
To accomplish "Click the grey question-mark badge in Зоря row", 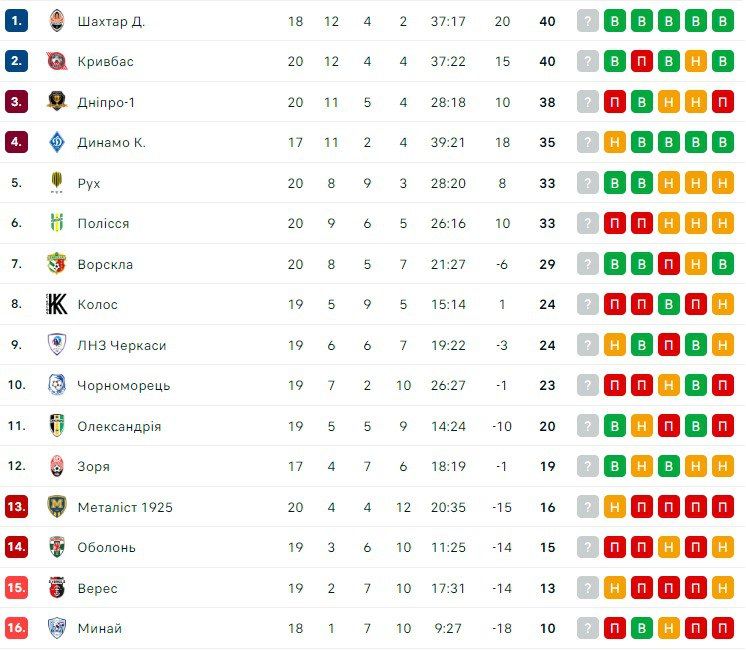I will 588,466.
